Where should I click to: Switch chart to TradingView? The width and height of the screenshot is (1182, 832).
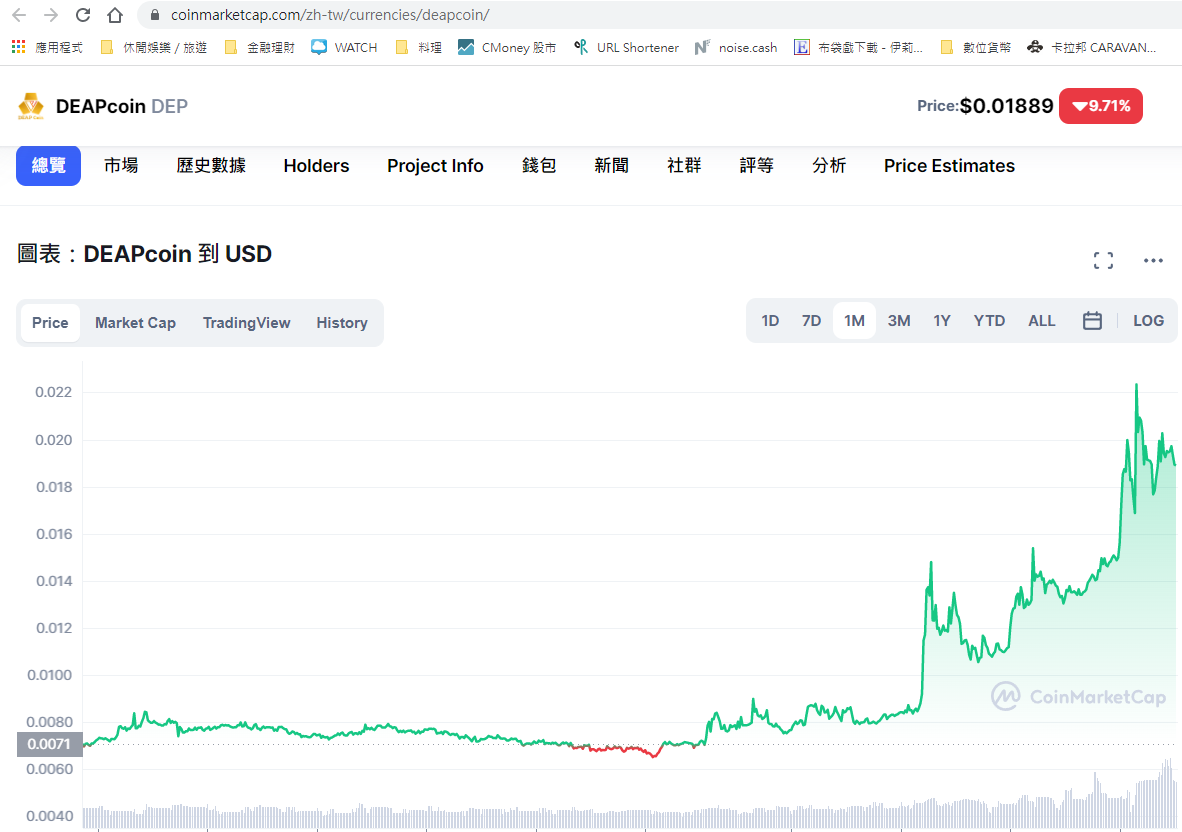coord(247,323)
